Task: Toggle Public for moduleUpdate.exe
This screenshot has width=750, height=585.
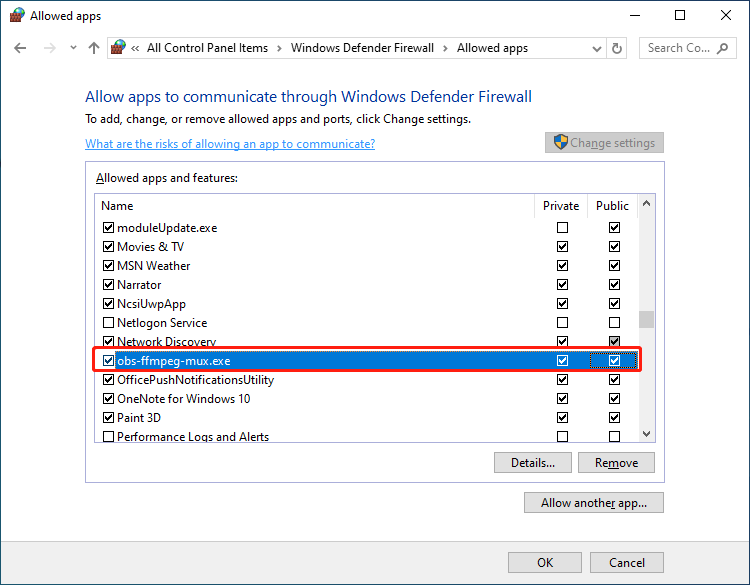Action: (x=614, y=227)
